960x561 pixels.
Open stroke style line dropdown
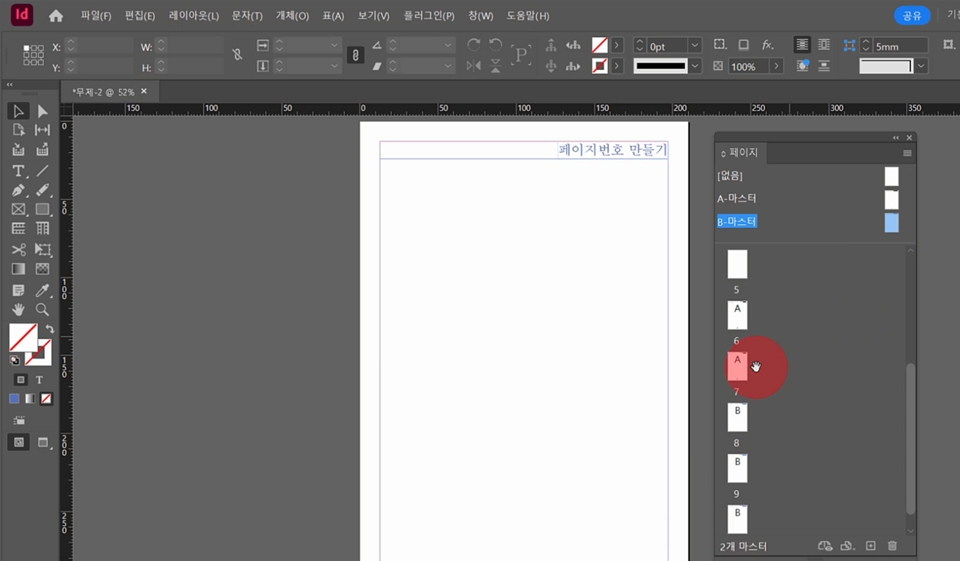tap(696, 66)
